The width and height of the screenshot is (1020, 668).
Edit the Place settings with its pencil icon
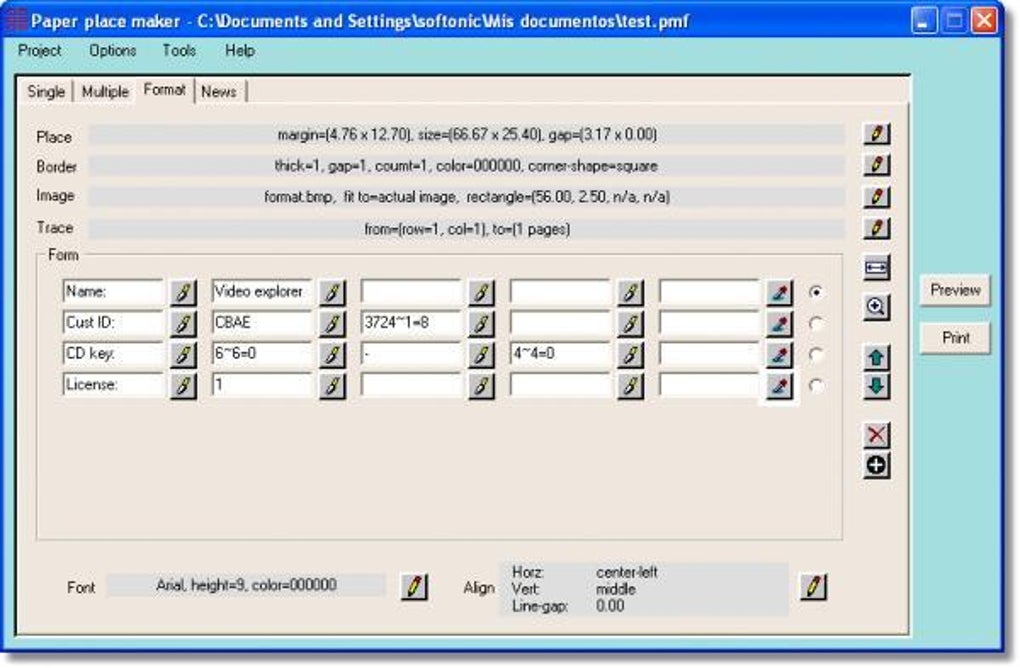tap(876, 133)
